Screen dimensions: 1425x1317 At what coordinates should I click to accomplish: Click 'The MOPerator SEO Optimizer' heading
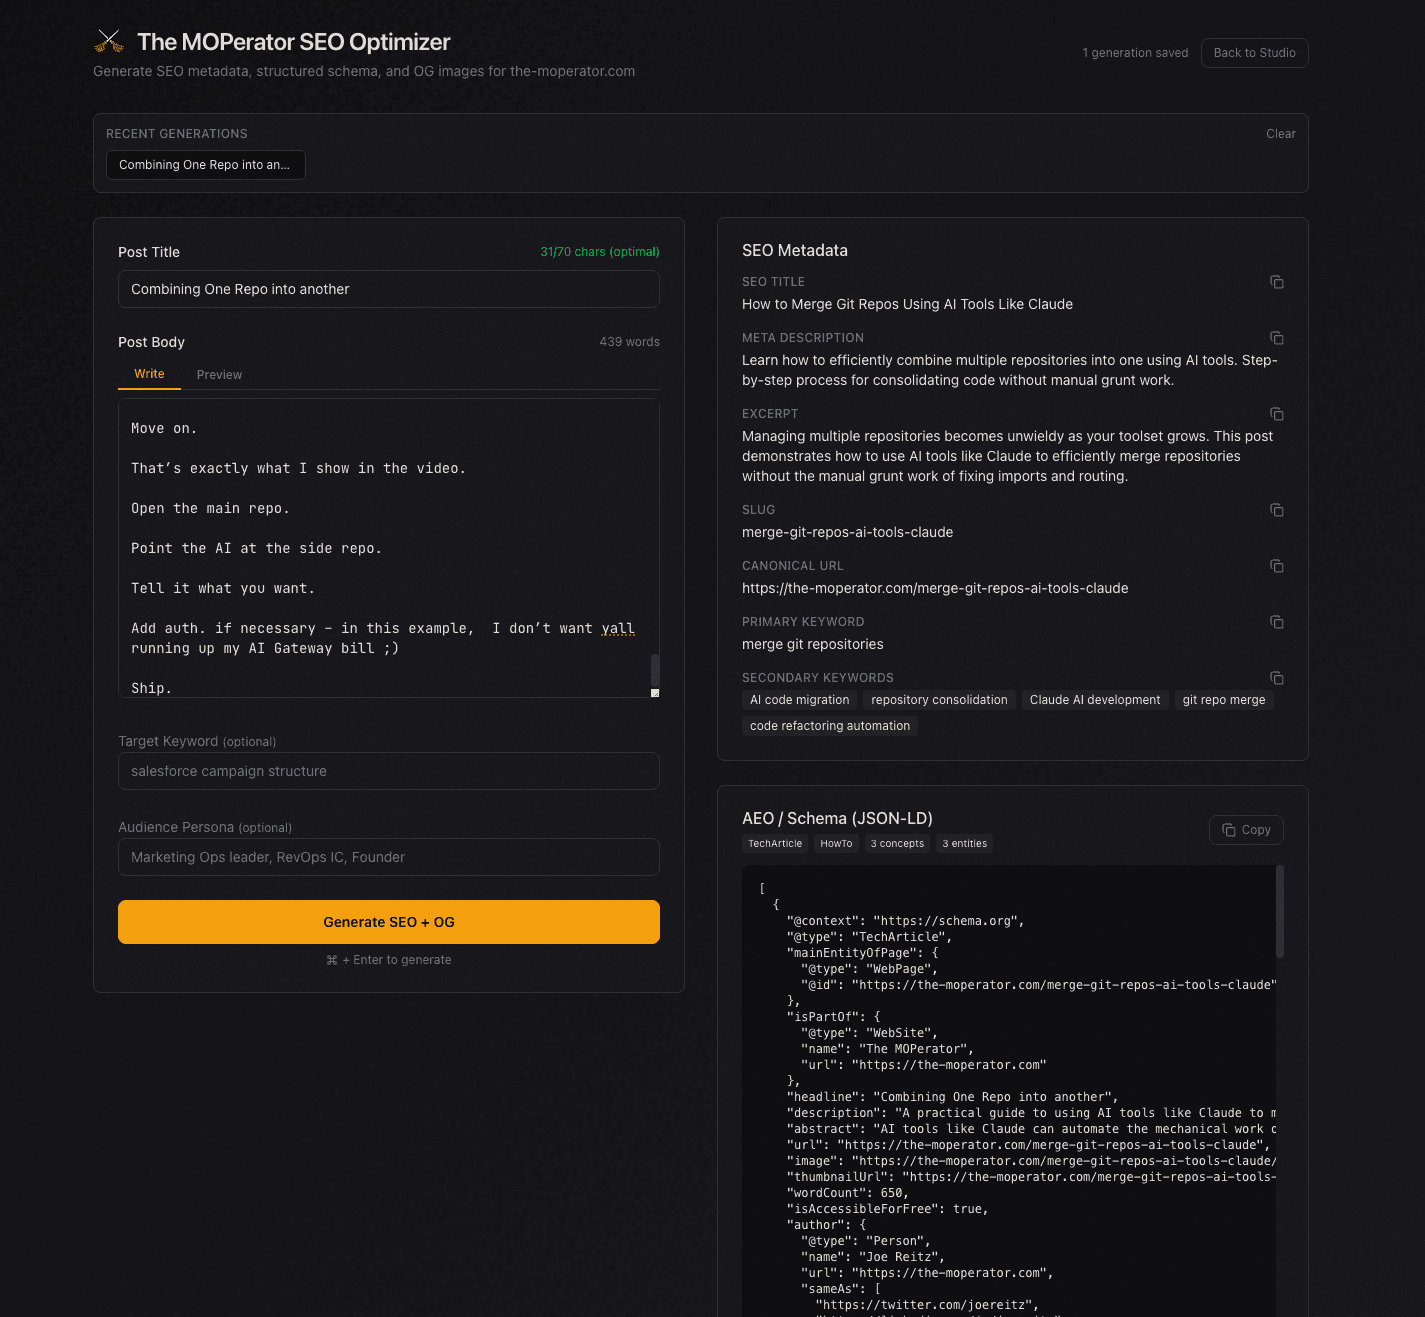(294, 42)
